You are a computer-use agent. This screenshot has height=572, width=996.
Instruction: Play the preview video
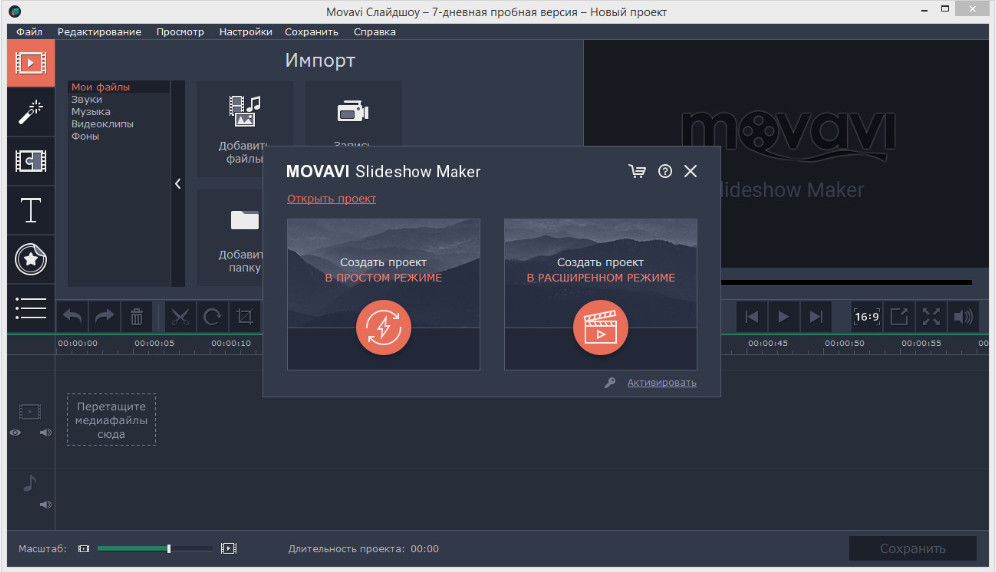pyautogui.click(x=784, y=317)
